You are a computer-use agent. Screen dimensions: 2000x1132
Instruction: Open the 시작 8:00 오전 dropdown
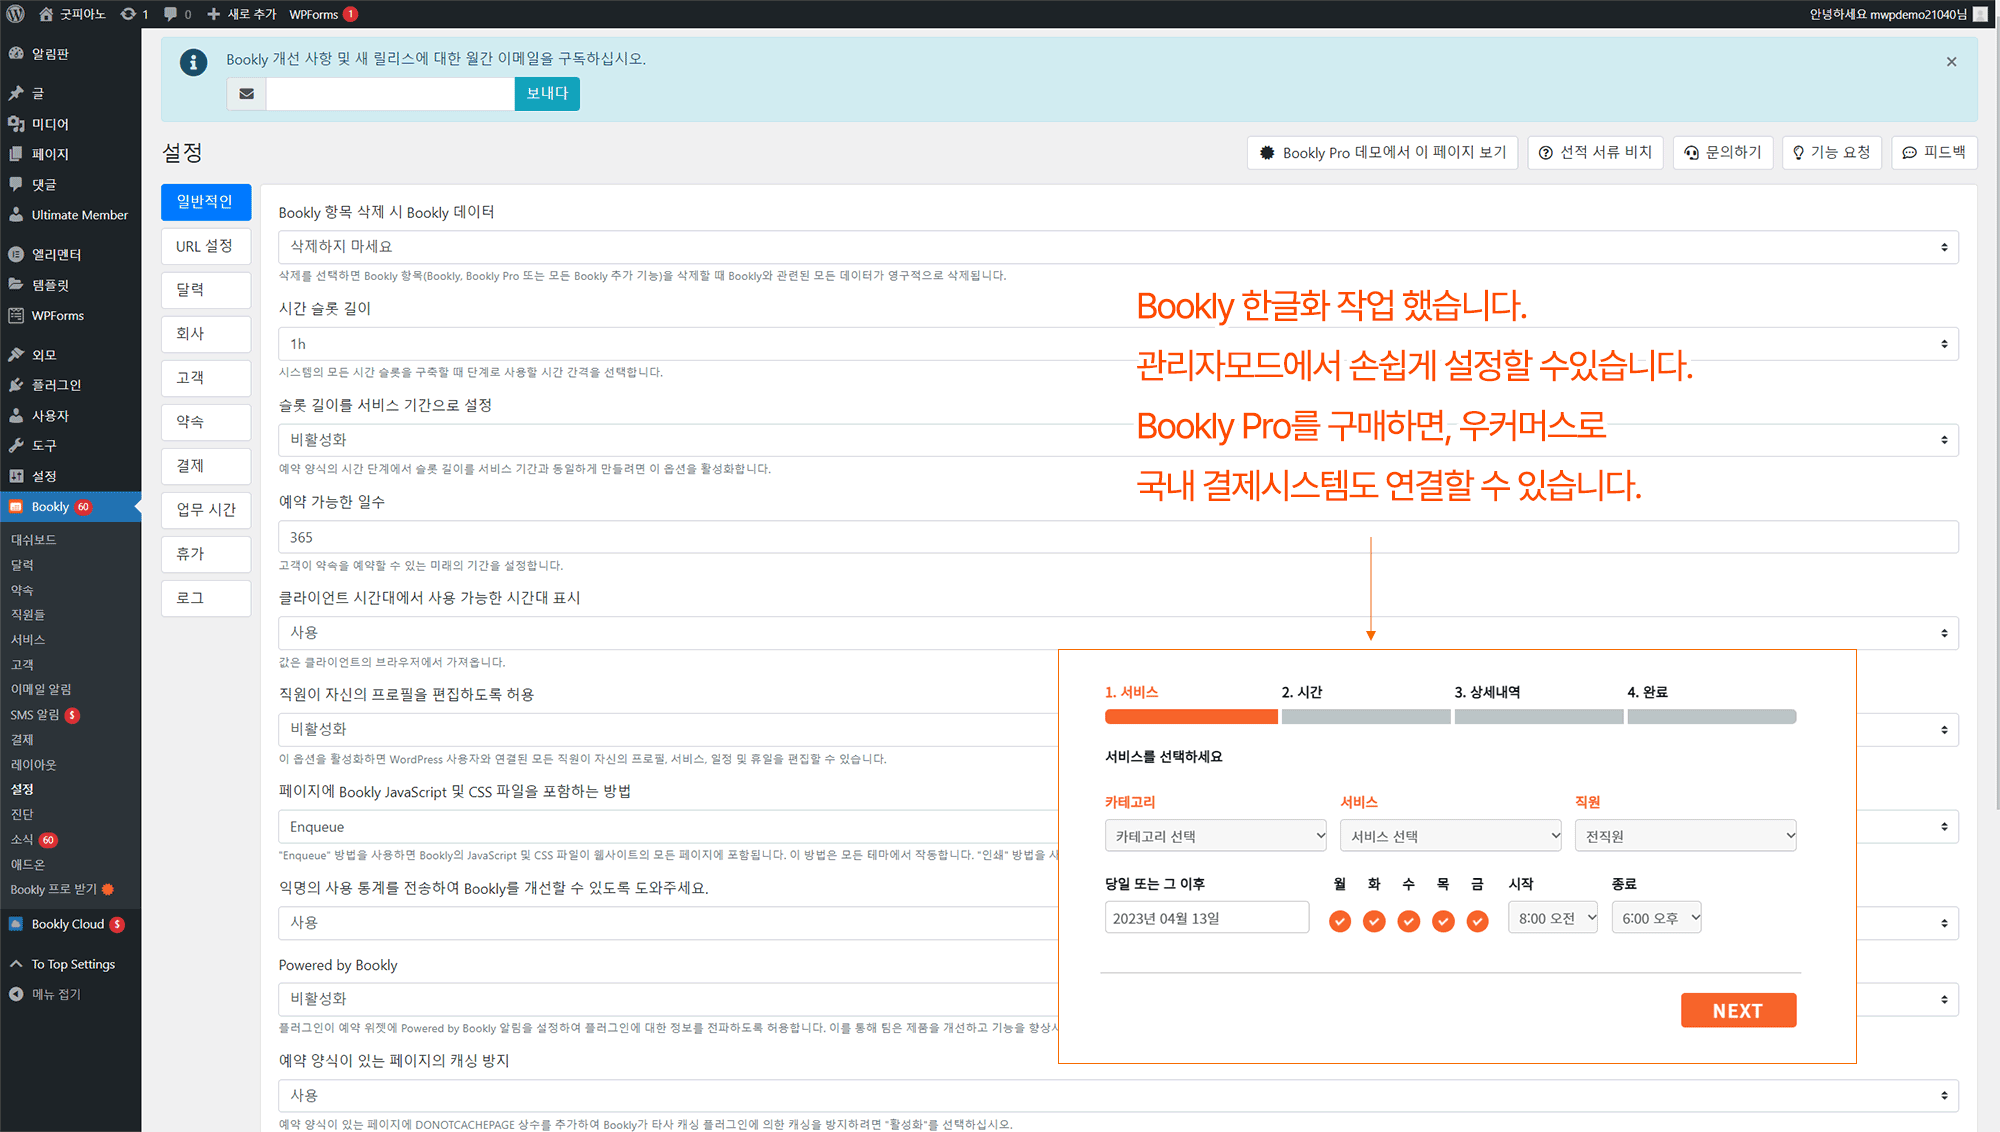coord(1553,918)
